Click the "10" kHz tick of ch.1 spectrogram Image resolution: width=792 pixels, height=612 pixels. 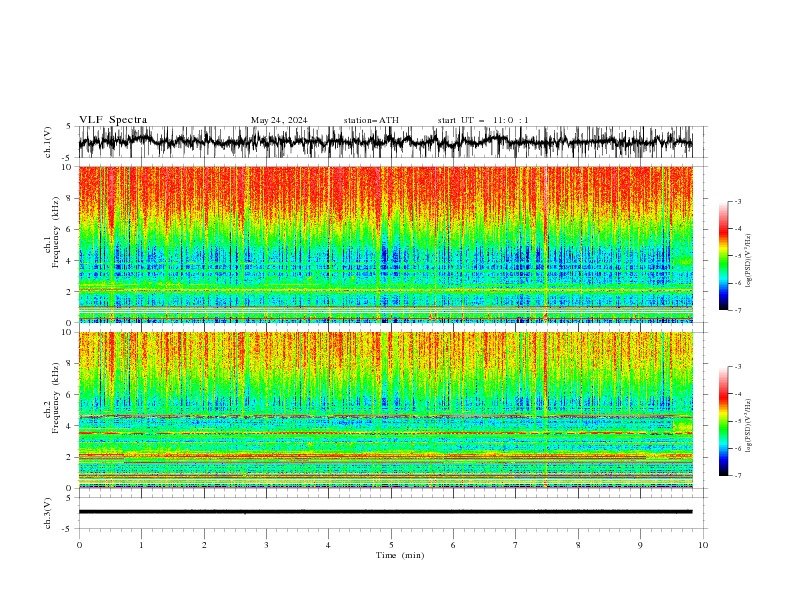67,167
